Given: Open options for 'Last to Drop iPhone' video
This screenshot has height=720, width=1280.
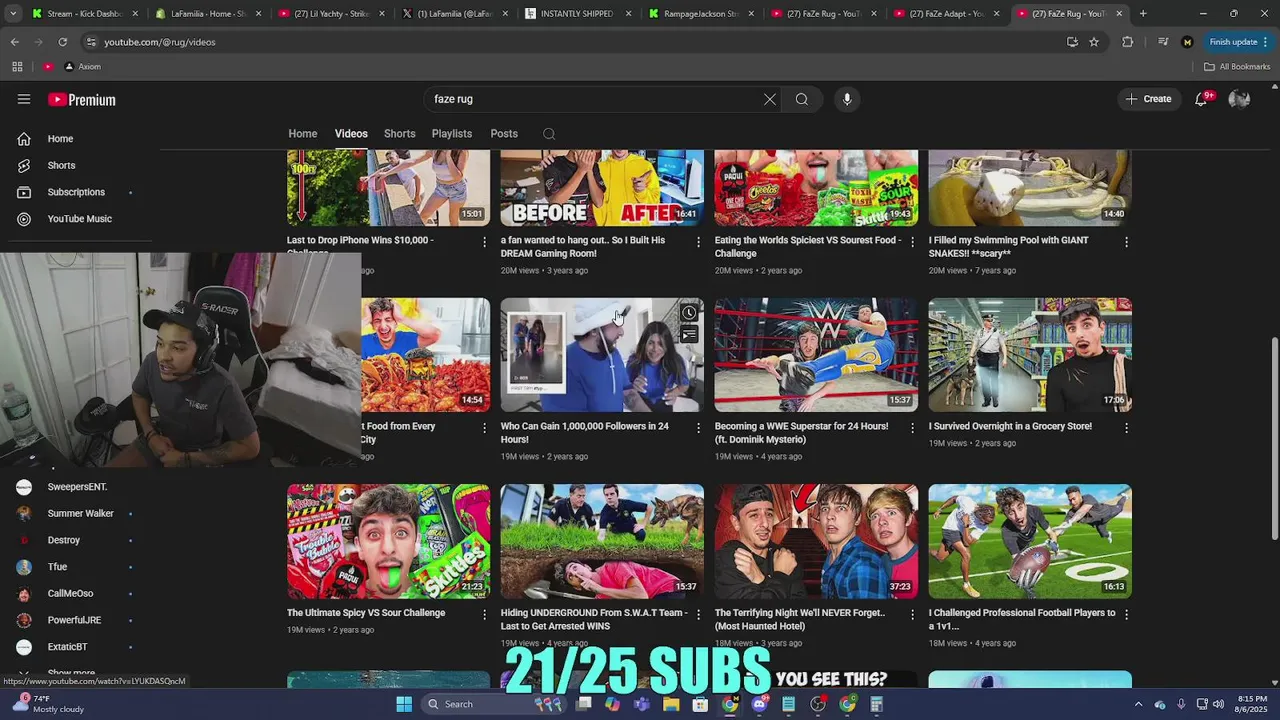Looking at the screenshot, I should (485, 242).
